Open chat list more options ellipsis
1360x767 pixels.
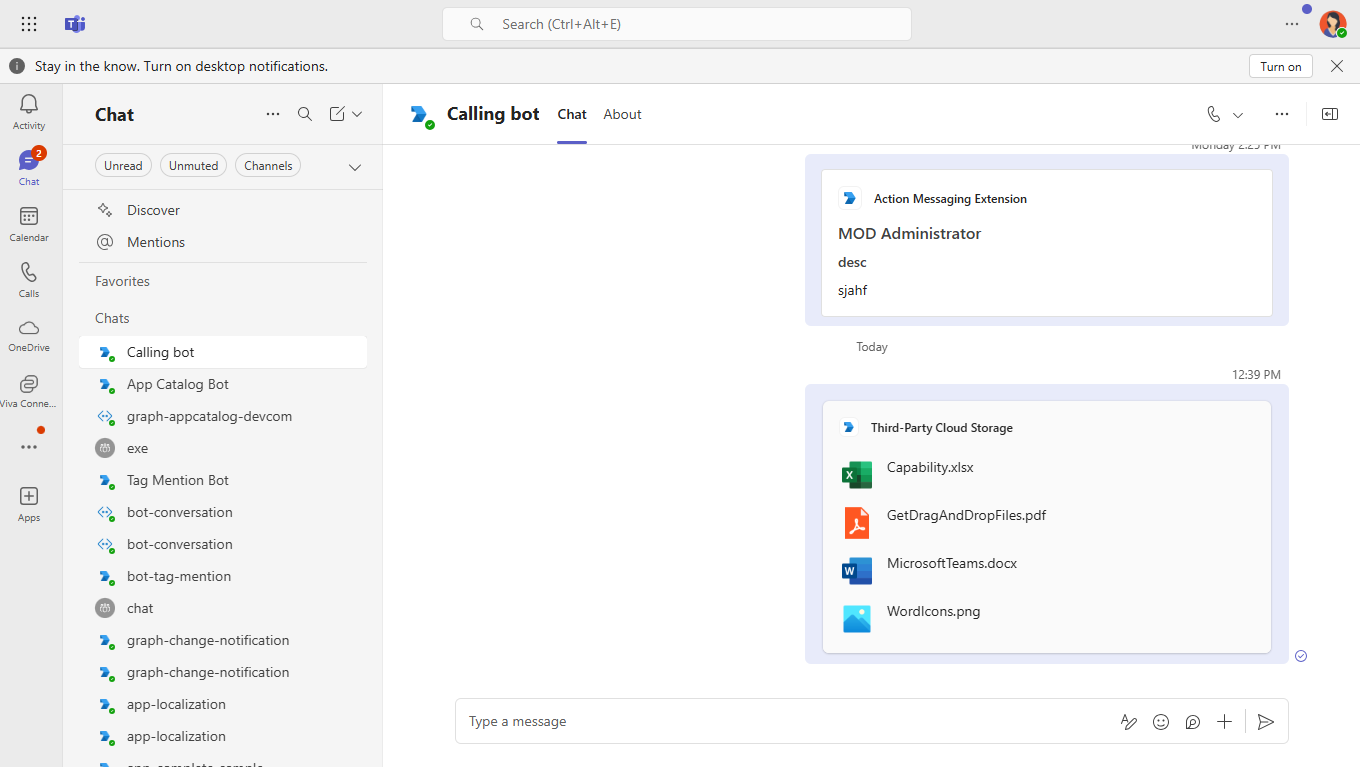[273, 114]
